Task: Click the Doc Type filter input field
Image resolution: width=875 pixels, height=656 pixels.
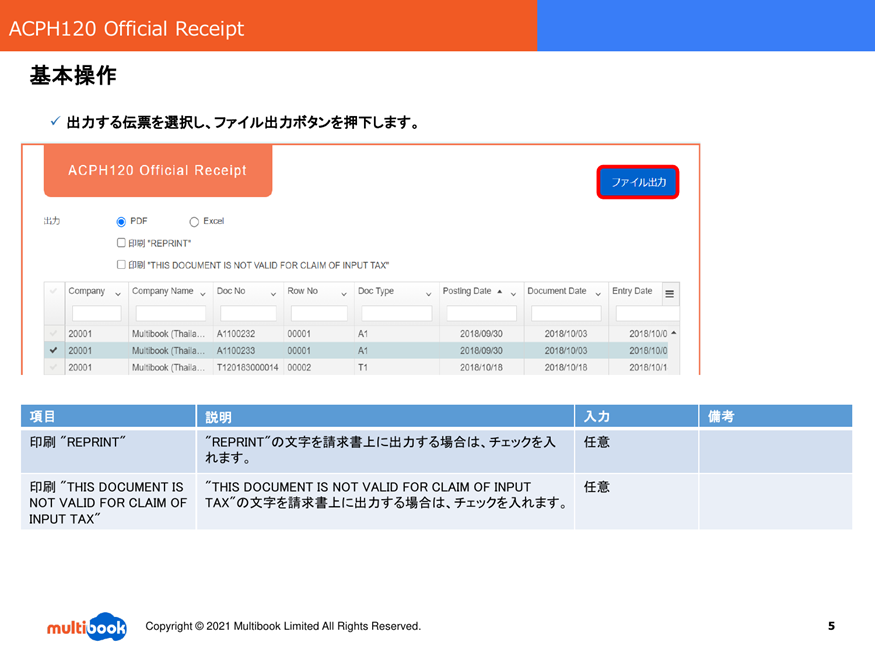Action: 397,313
